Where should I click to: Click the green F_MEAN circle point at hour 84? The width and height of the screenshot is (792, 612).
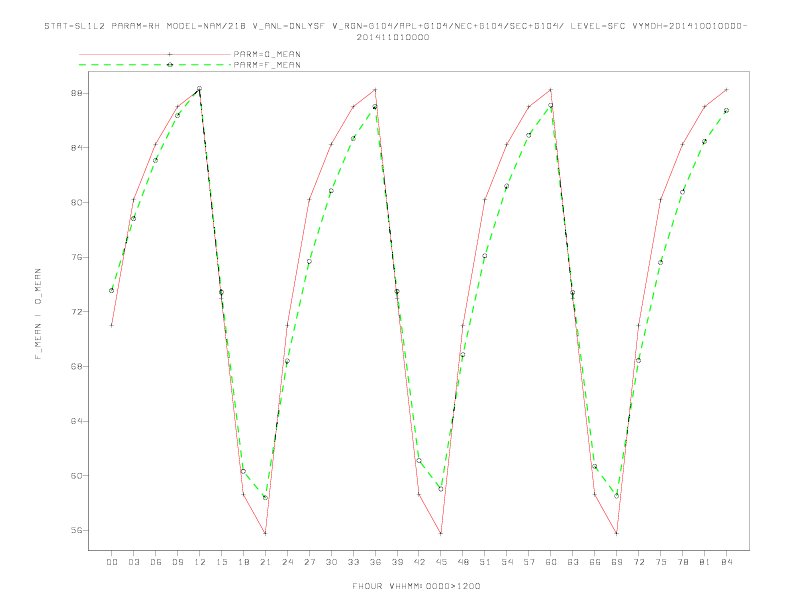coord(726,110)
